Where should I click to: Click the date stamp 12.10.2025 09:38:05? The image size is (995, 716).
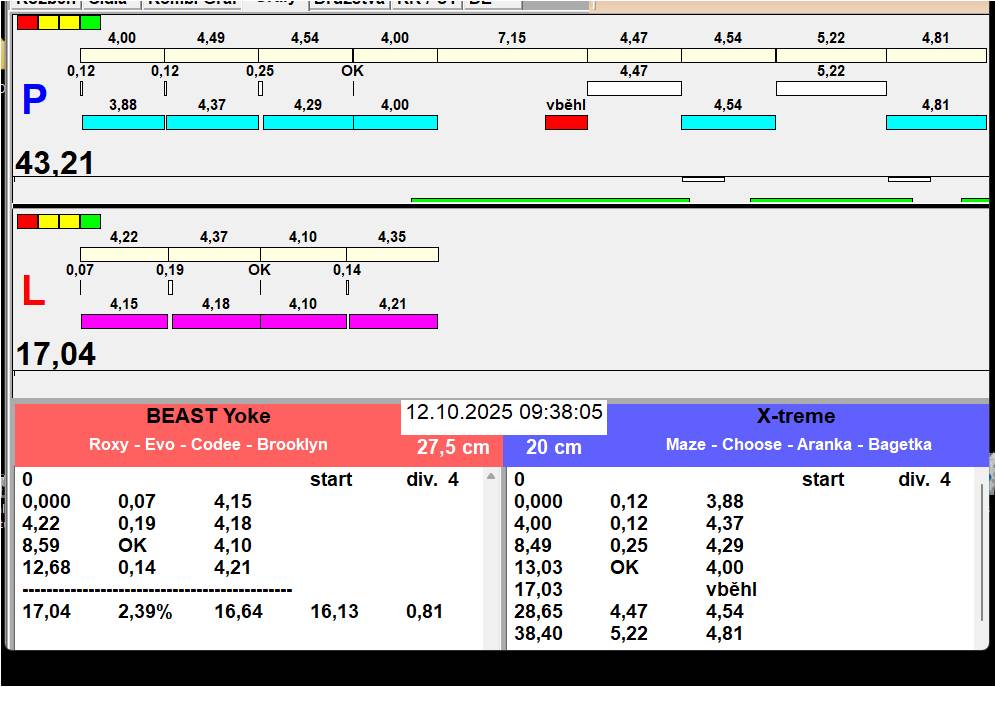tap(504, 412)
